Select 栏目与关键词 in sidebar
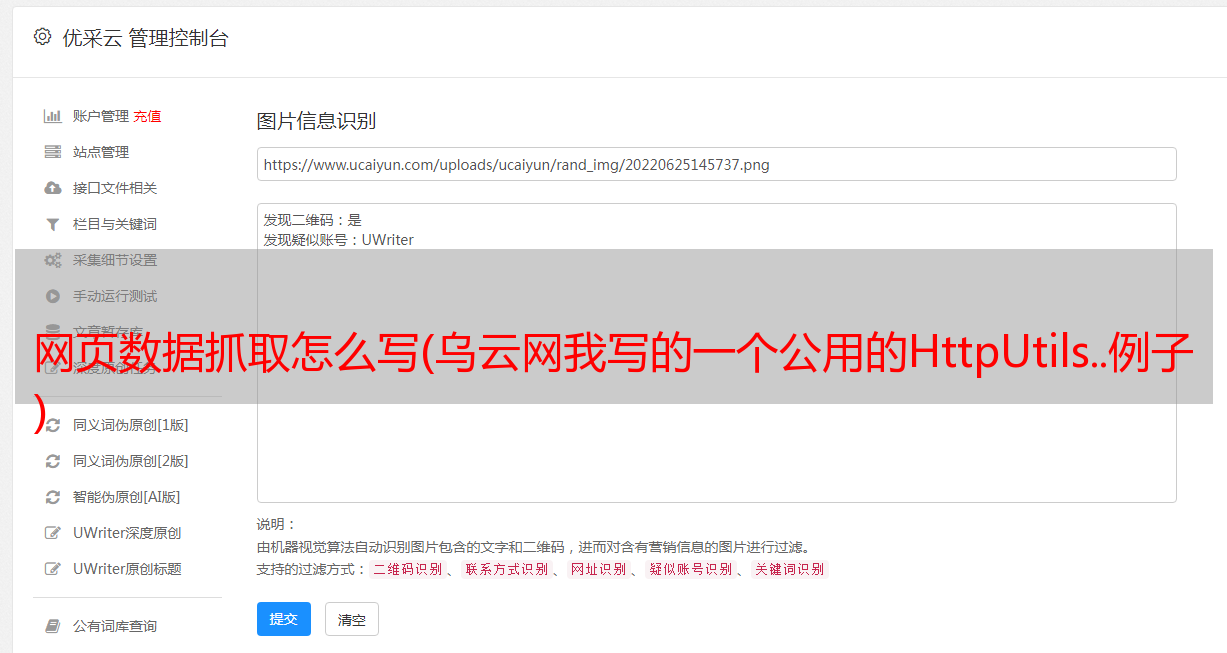This screenshot has width=1227, height=653. coord(114,224)
